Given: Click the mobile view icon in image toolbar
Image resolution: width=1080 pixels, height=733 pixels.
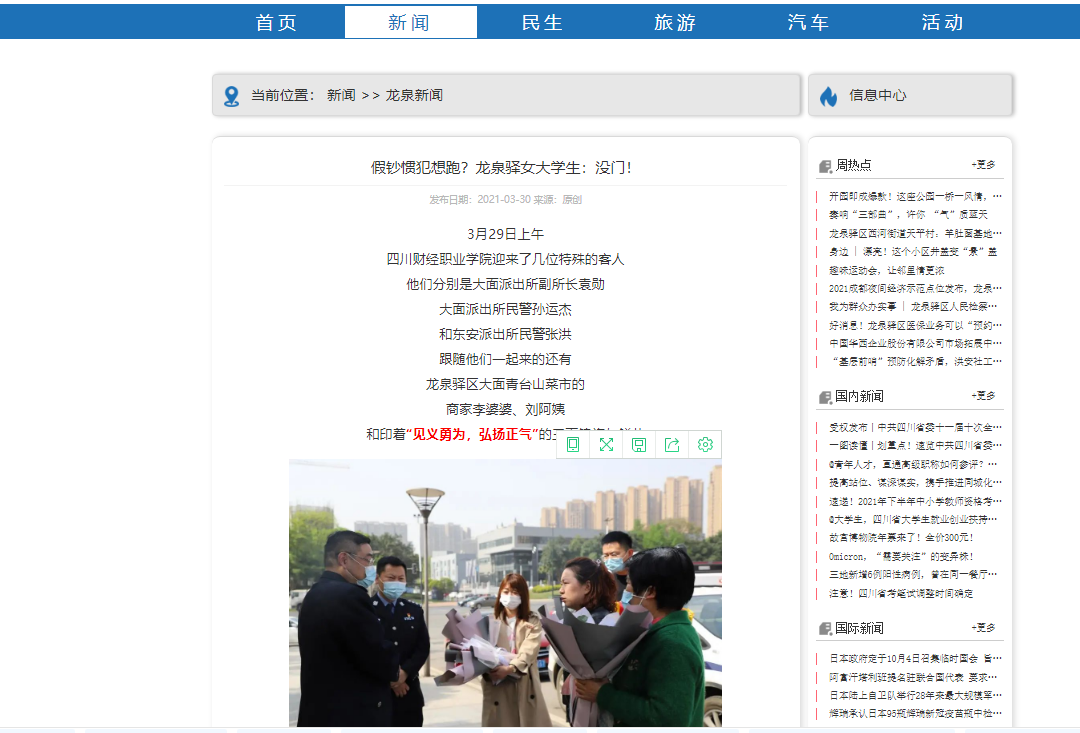Looking at the screenshot, I should (x=573, y=445).
